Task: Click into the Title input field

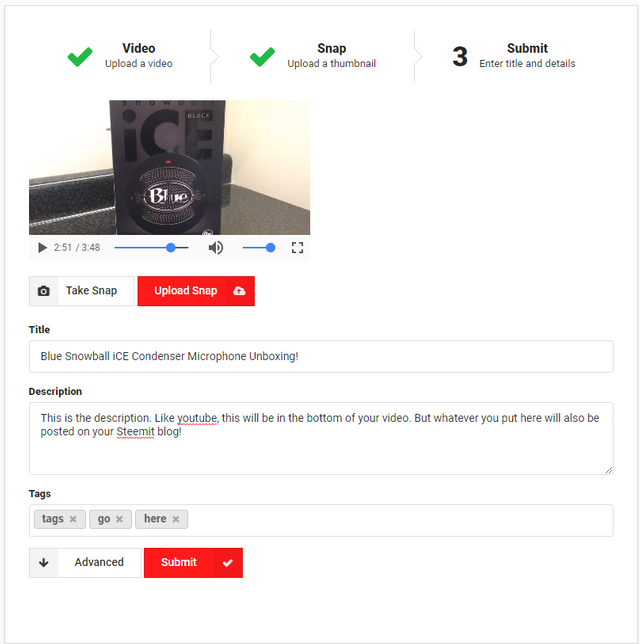Action: pyautogui.click(x=321, y=356)
